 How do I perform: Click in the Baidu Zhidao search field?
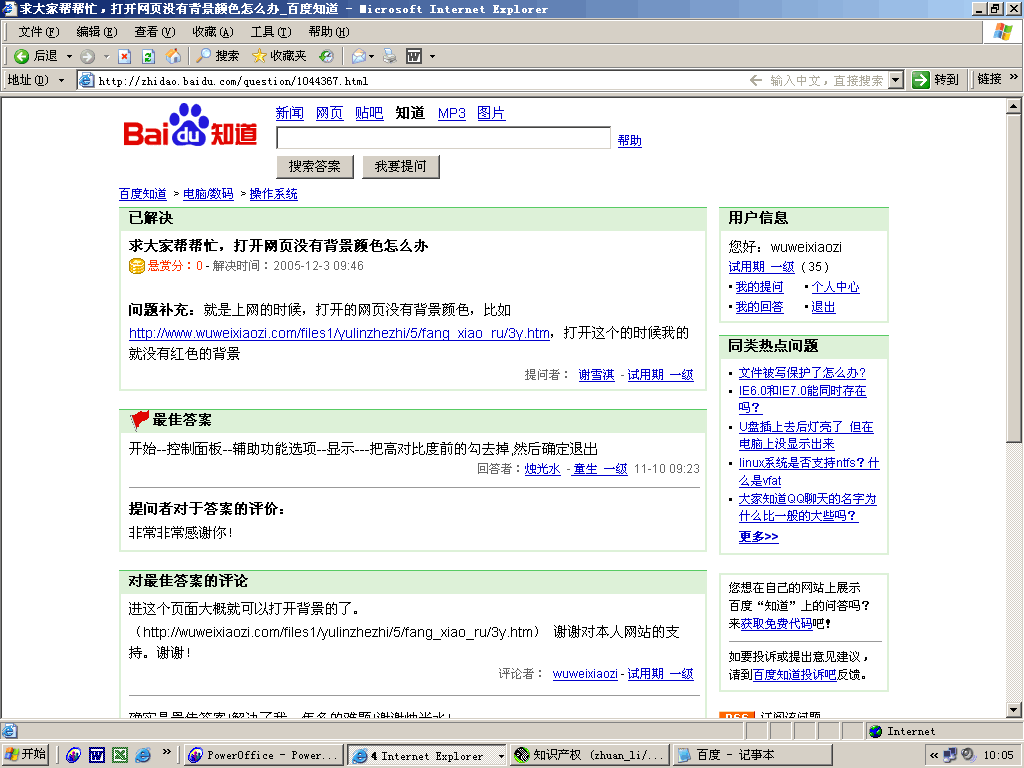click(x=443, y=138)
